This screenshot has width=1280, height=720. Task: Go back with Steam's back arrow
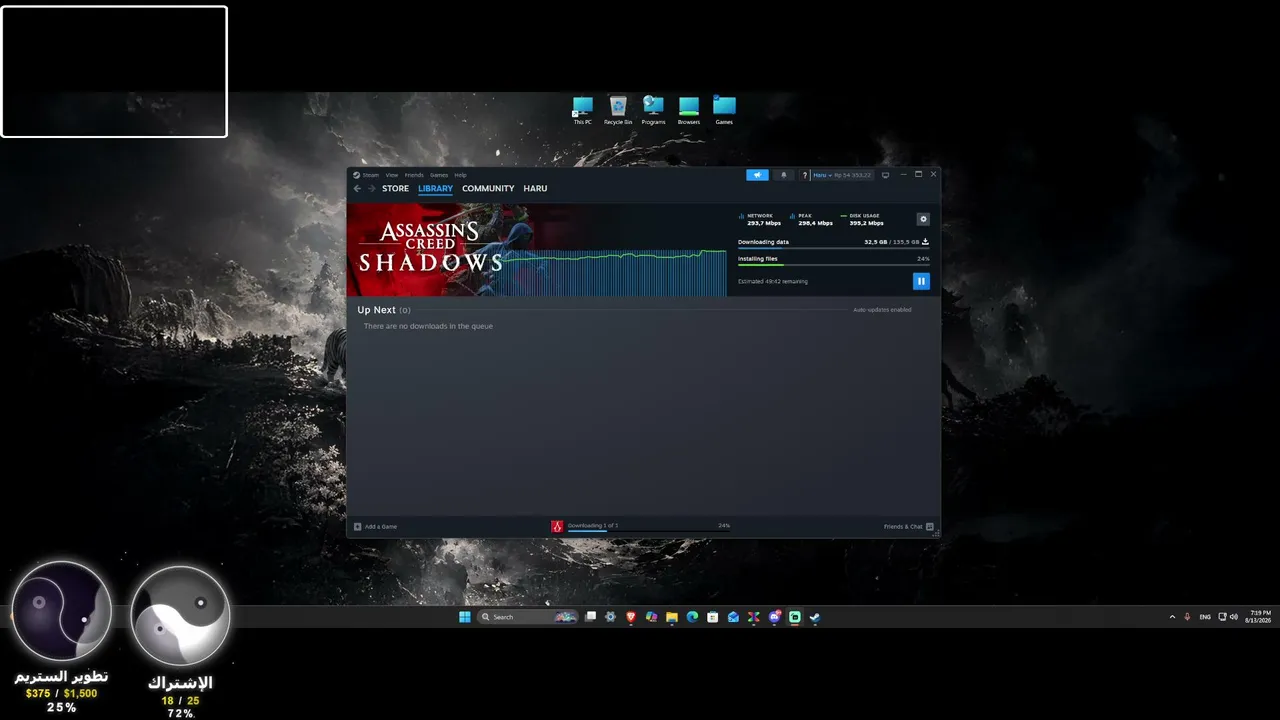pyautogui.click(x=357, y=188)
